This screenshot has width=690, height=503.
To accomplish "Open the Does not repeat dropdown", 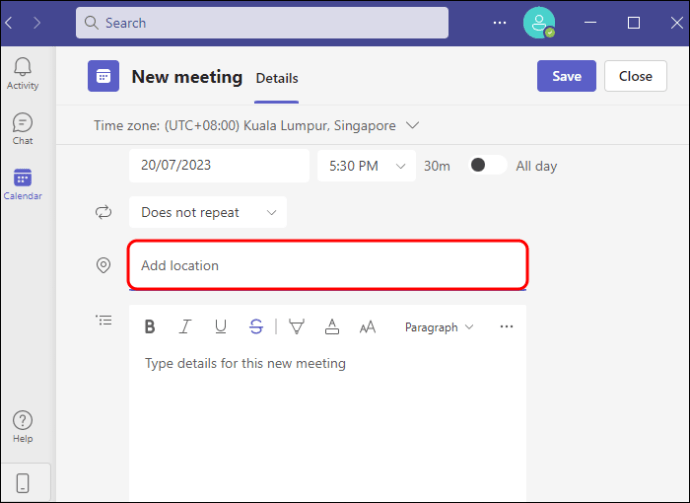I will (208, 212).
